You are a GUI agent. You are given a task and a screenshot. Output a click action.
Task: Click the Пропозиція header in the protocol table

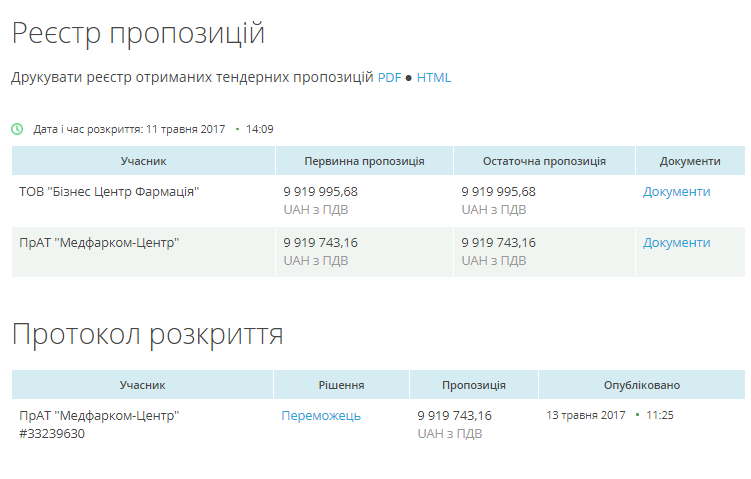pos(473,385)
